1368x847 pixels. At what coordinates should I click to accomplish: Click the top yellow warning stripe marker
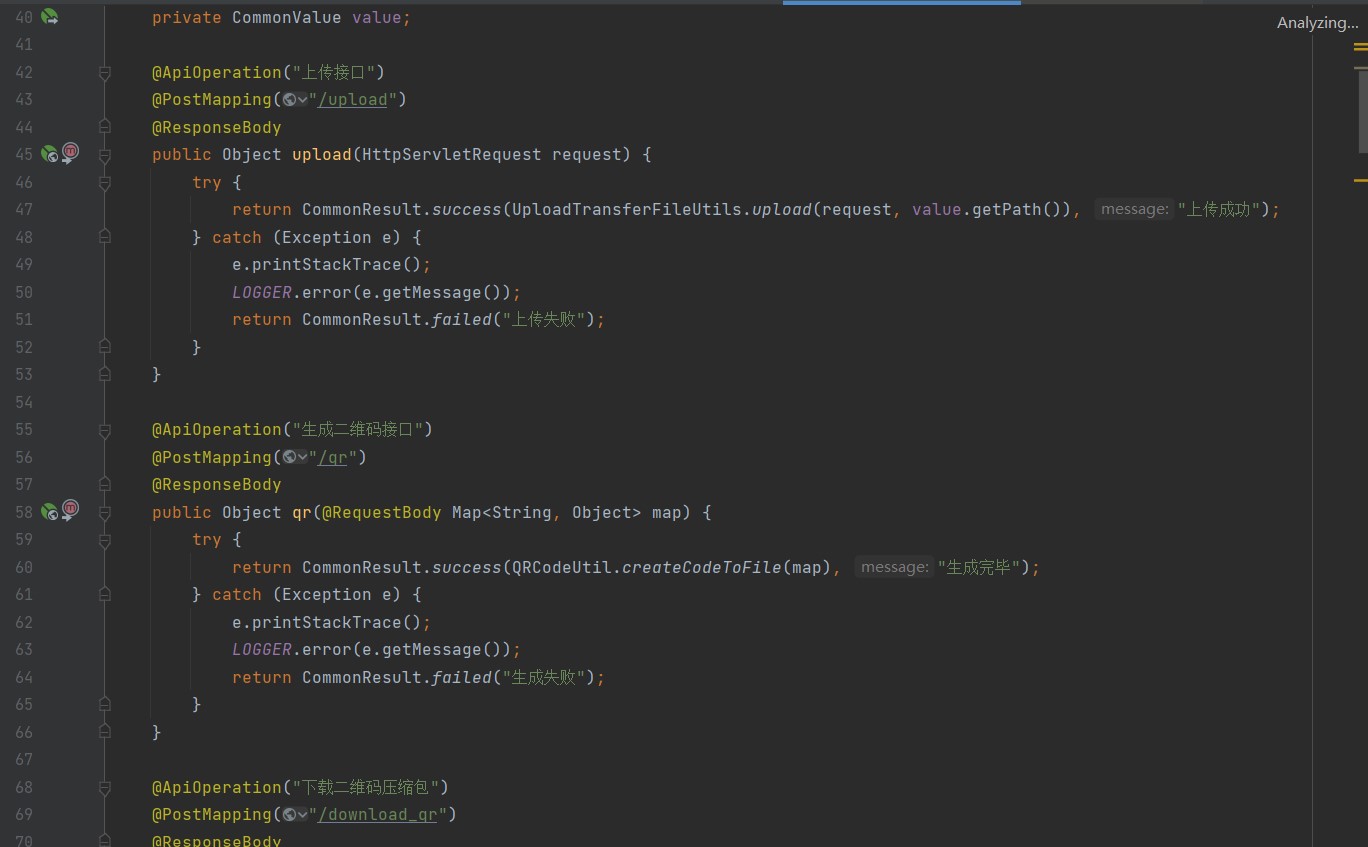[1361, 46]
